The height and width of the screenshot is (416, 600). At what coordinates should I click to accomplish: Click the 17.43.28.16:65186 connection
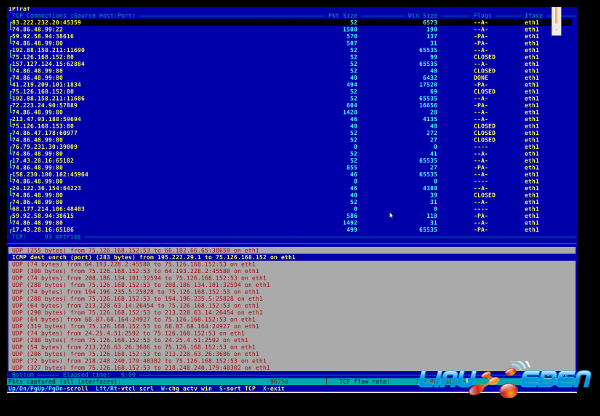(x=291, y=230)
